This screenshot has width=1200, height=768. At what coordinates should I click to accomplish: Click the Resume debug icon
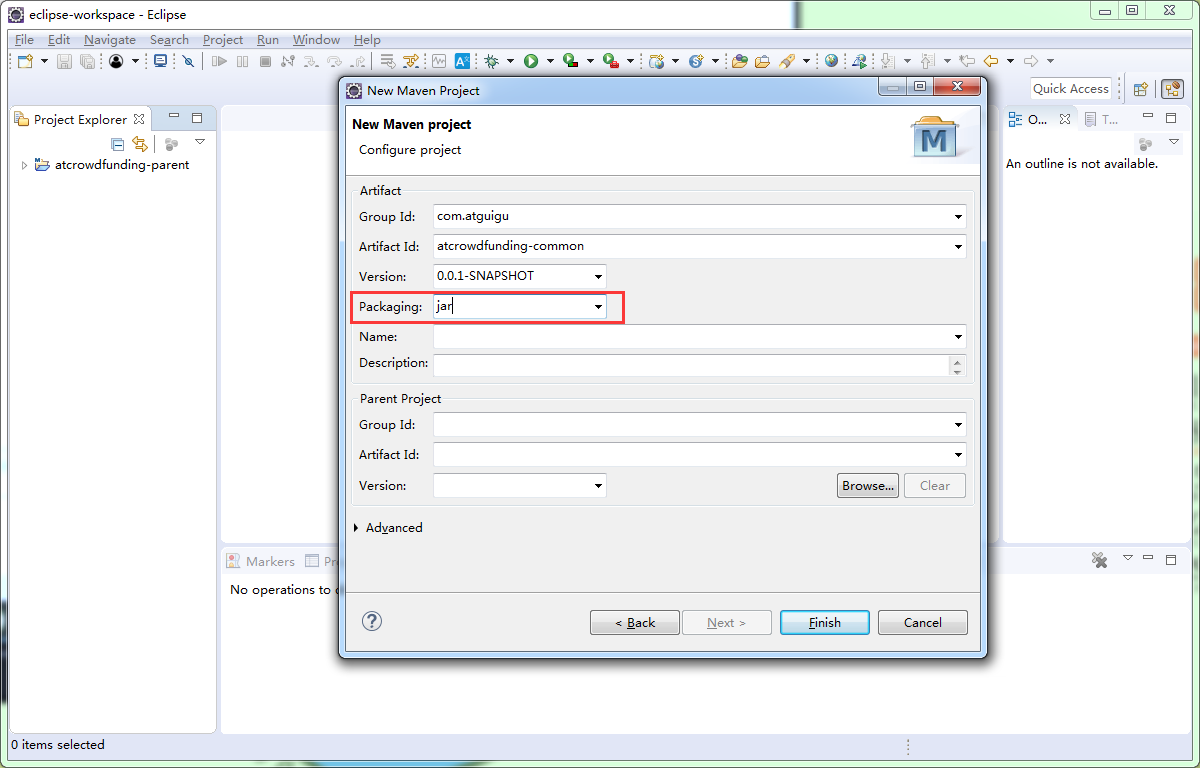click(219, 61)
